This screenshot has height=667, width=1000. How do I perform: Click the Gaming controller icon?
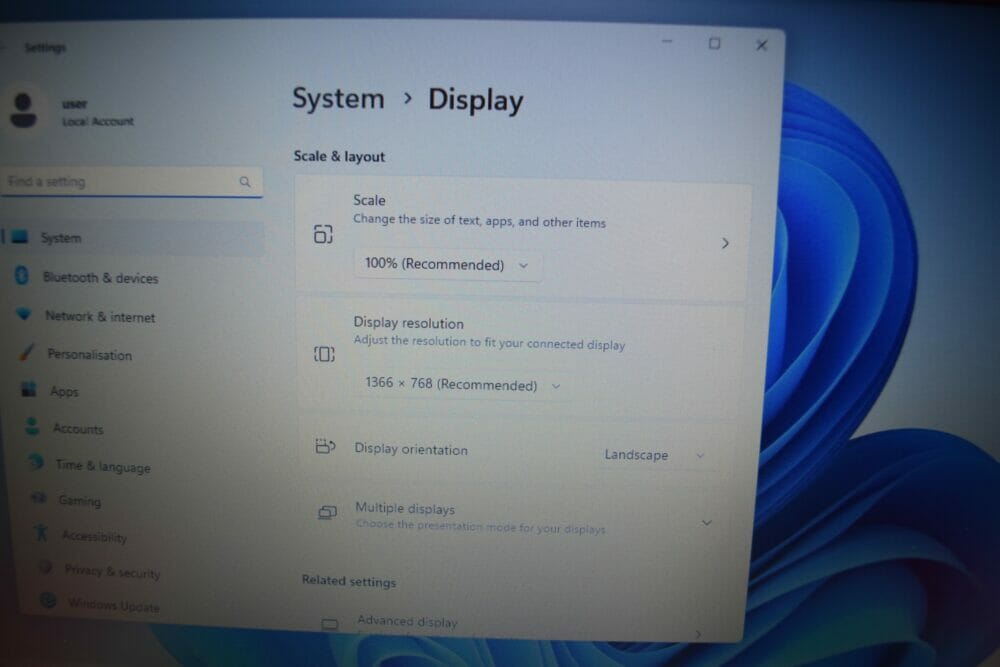point(39,497)
